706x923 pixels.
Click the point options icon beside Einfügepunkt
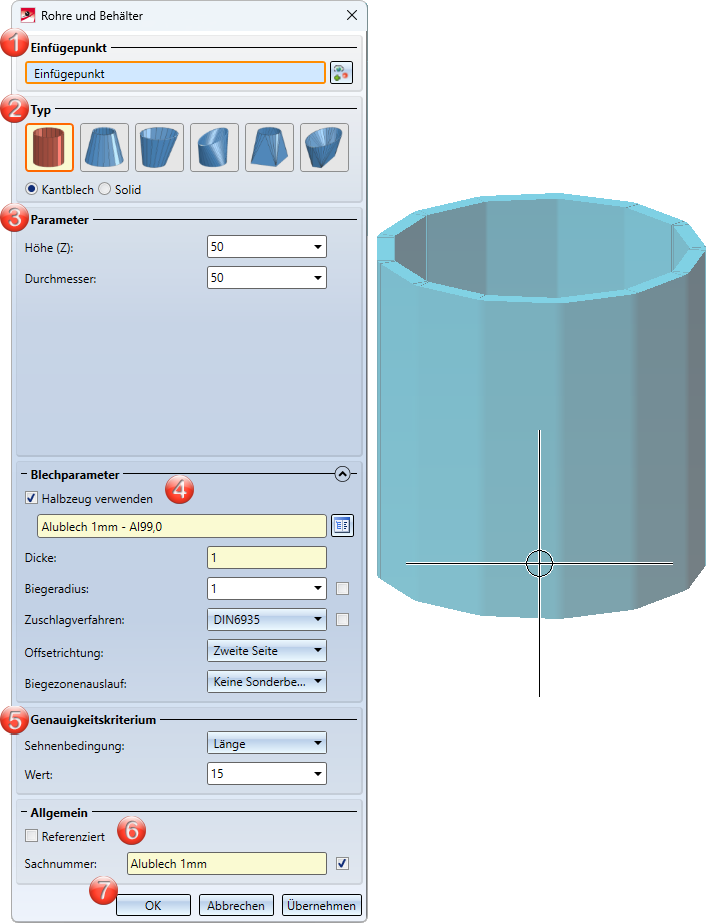342,72
